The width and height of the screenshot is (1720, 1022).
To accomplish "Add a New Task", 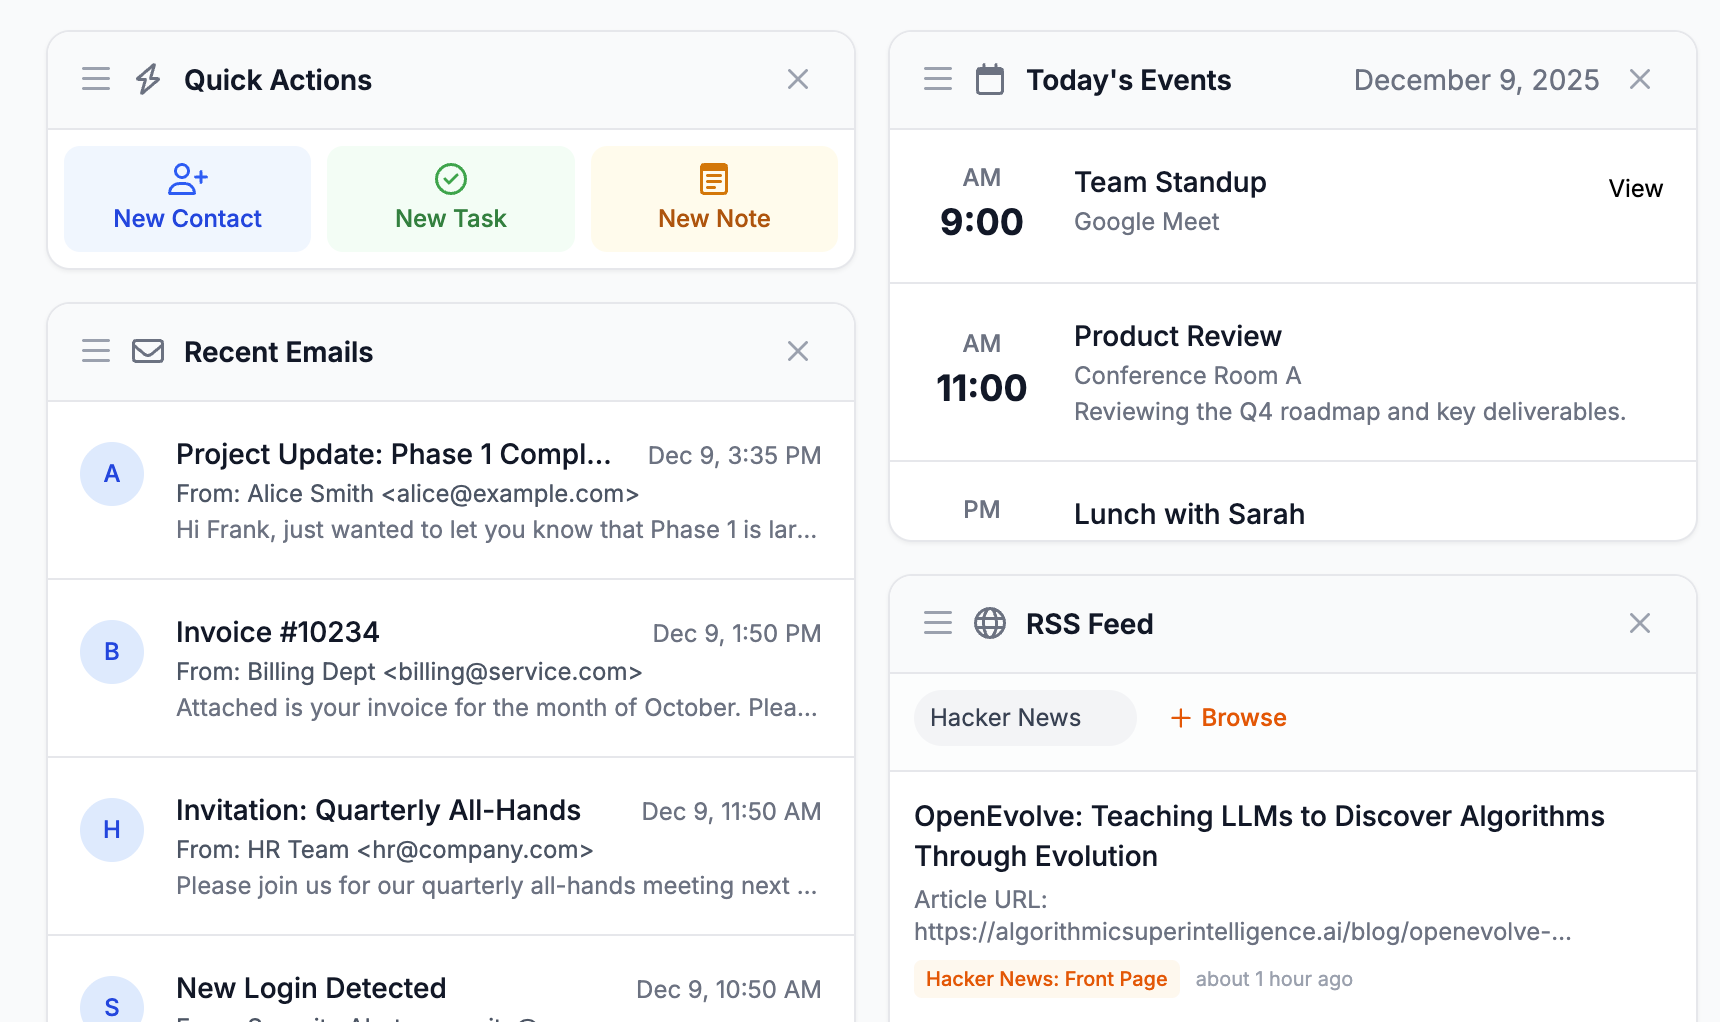I will pyautogui.click(x=451, y=199).
